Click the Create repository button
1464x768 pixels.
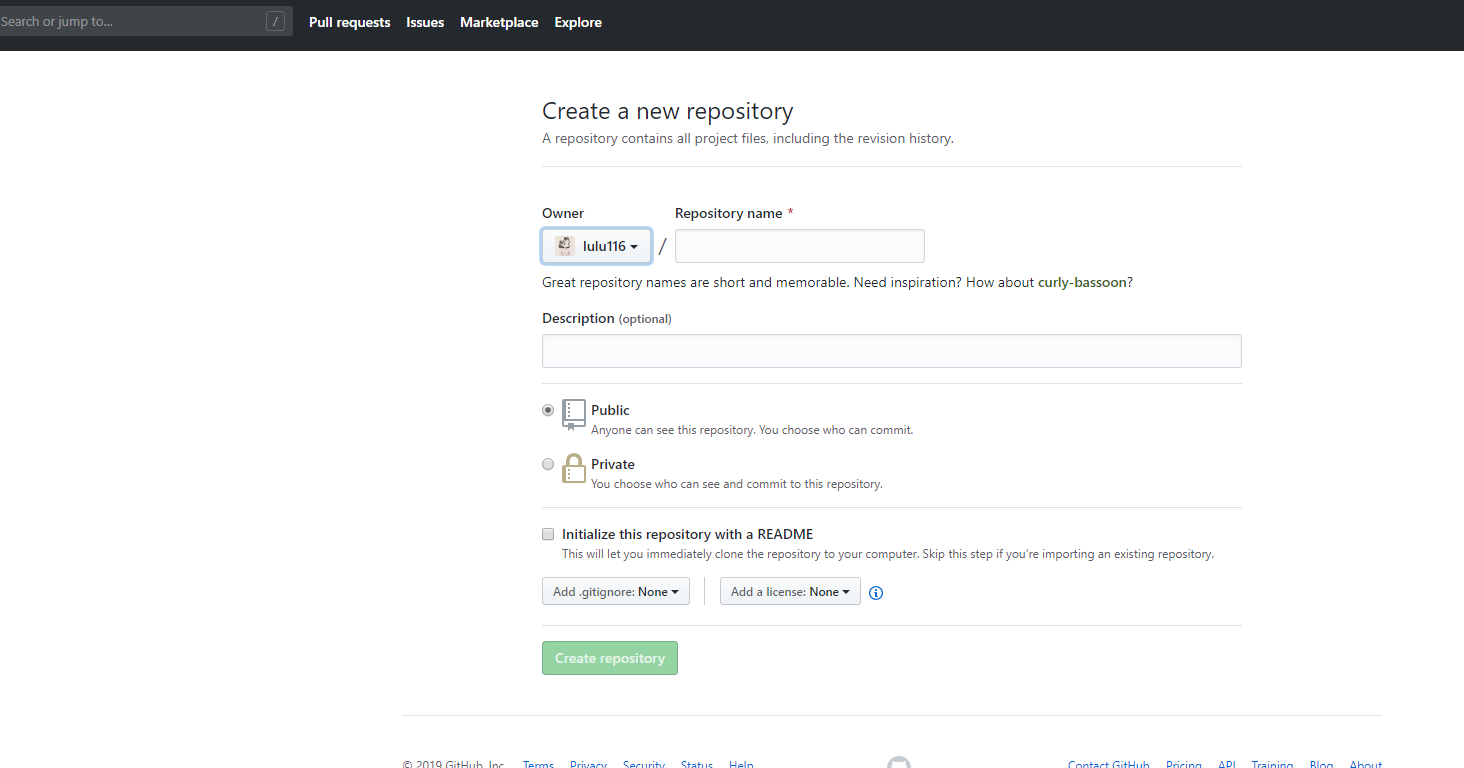(610, 658)
